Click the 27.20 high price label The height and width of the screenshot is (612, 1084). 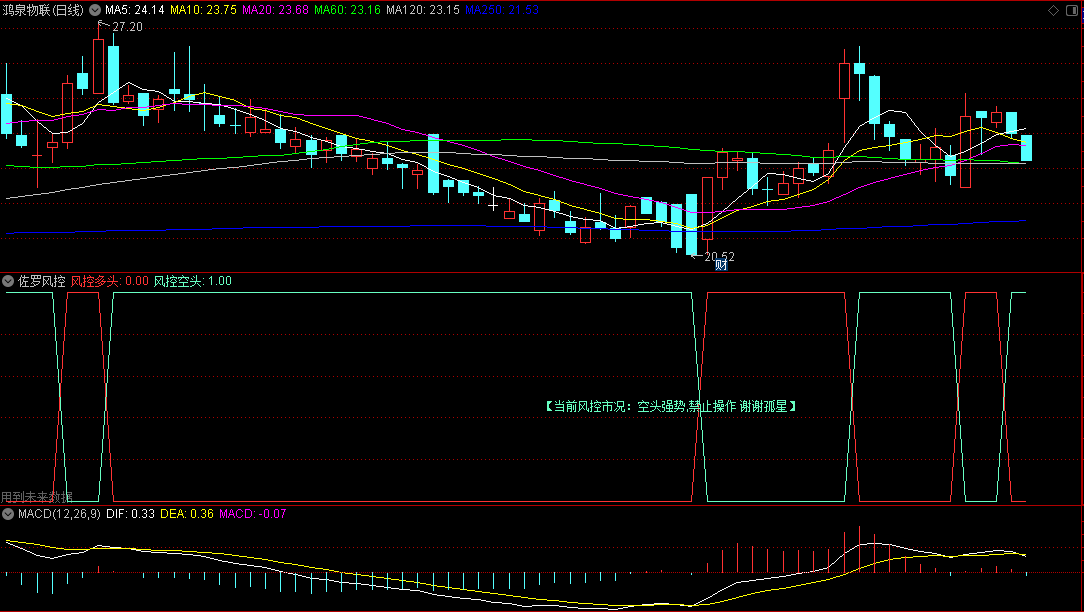coord(127,26)
